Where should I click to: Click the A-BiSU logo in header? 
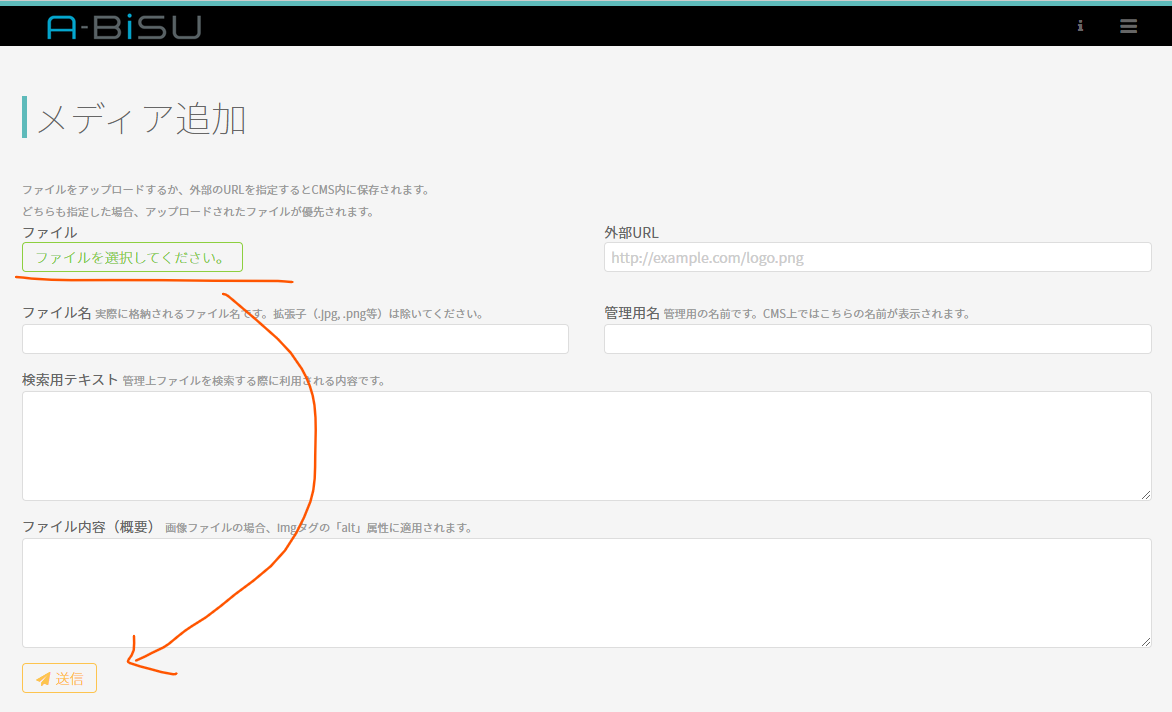coord(124,27)
